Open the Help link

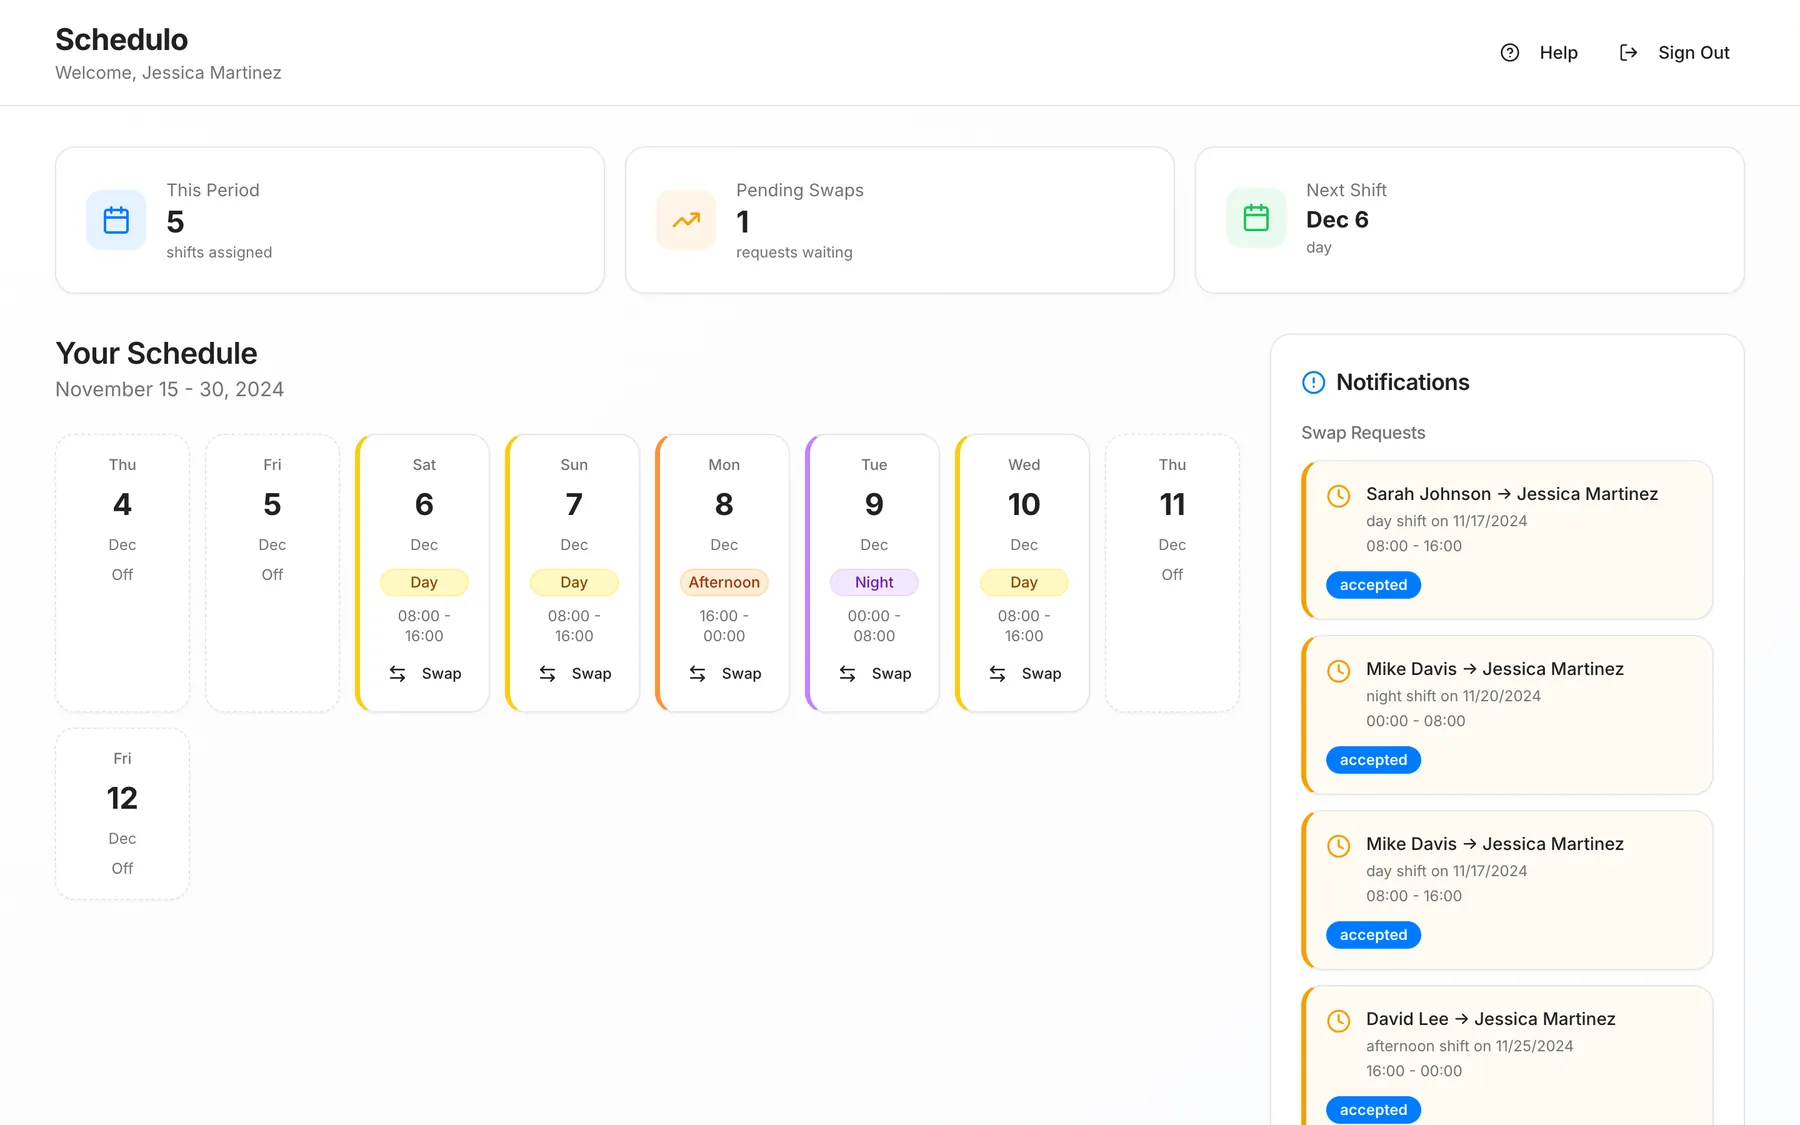click(1539, 53)
